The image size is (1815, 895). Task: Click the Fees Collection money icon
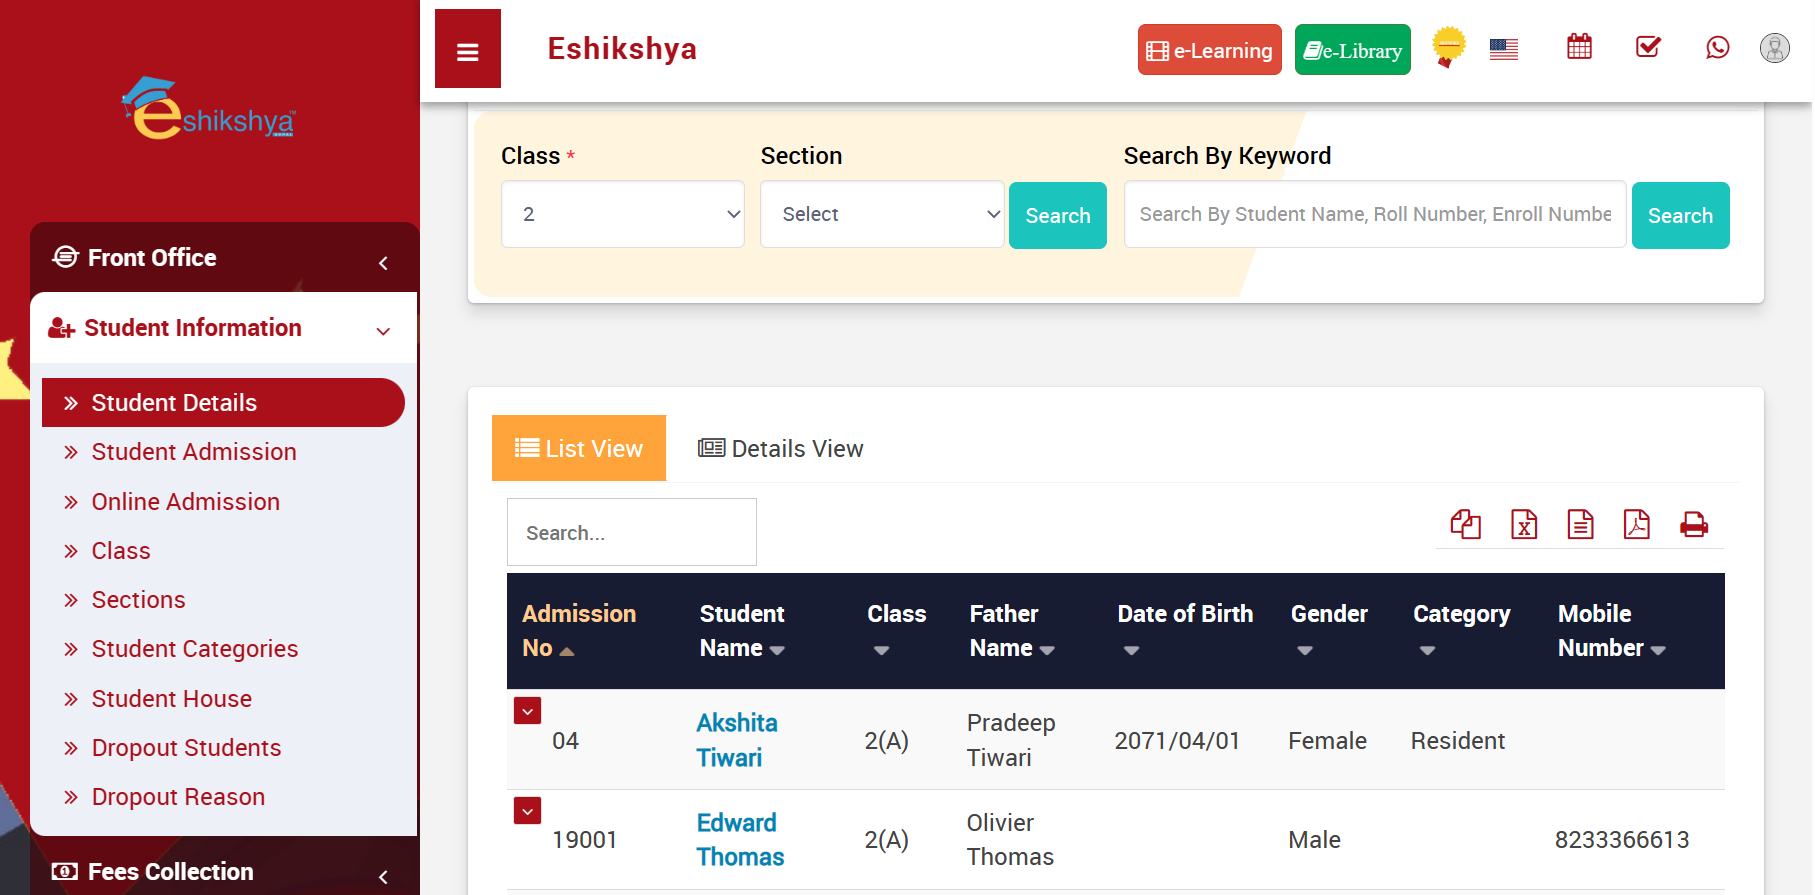64,871
